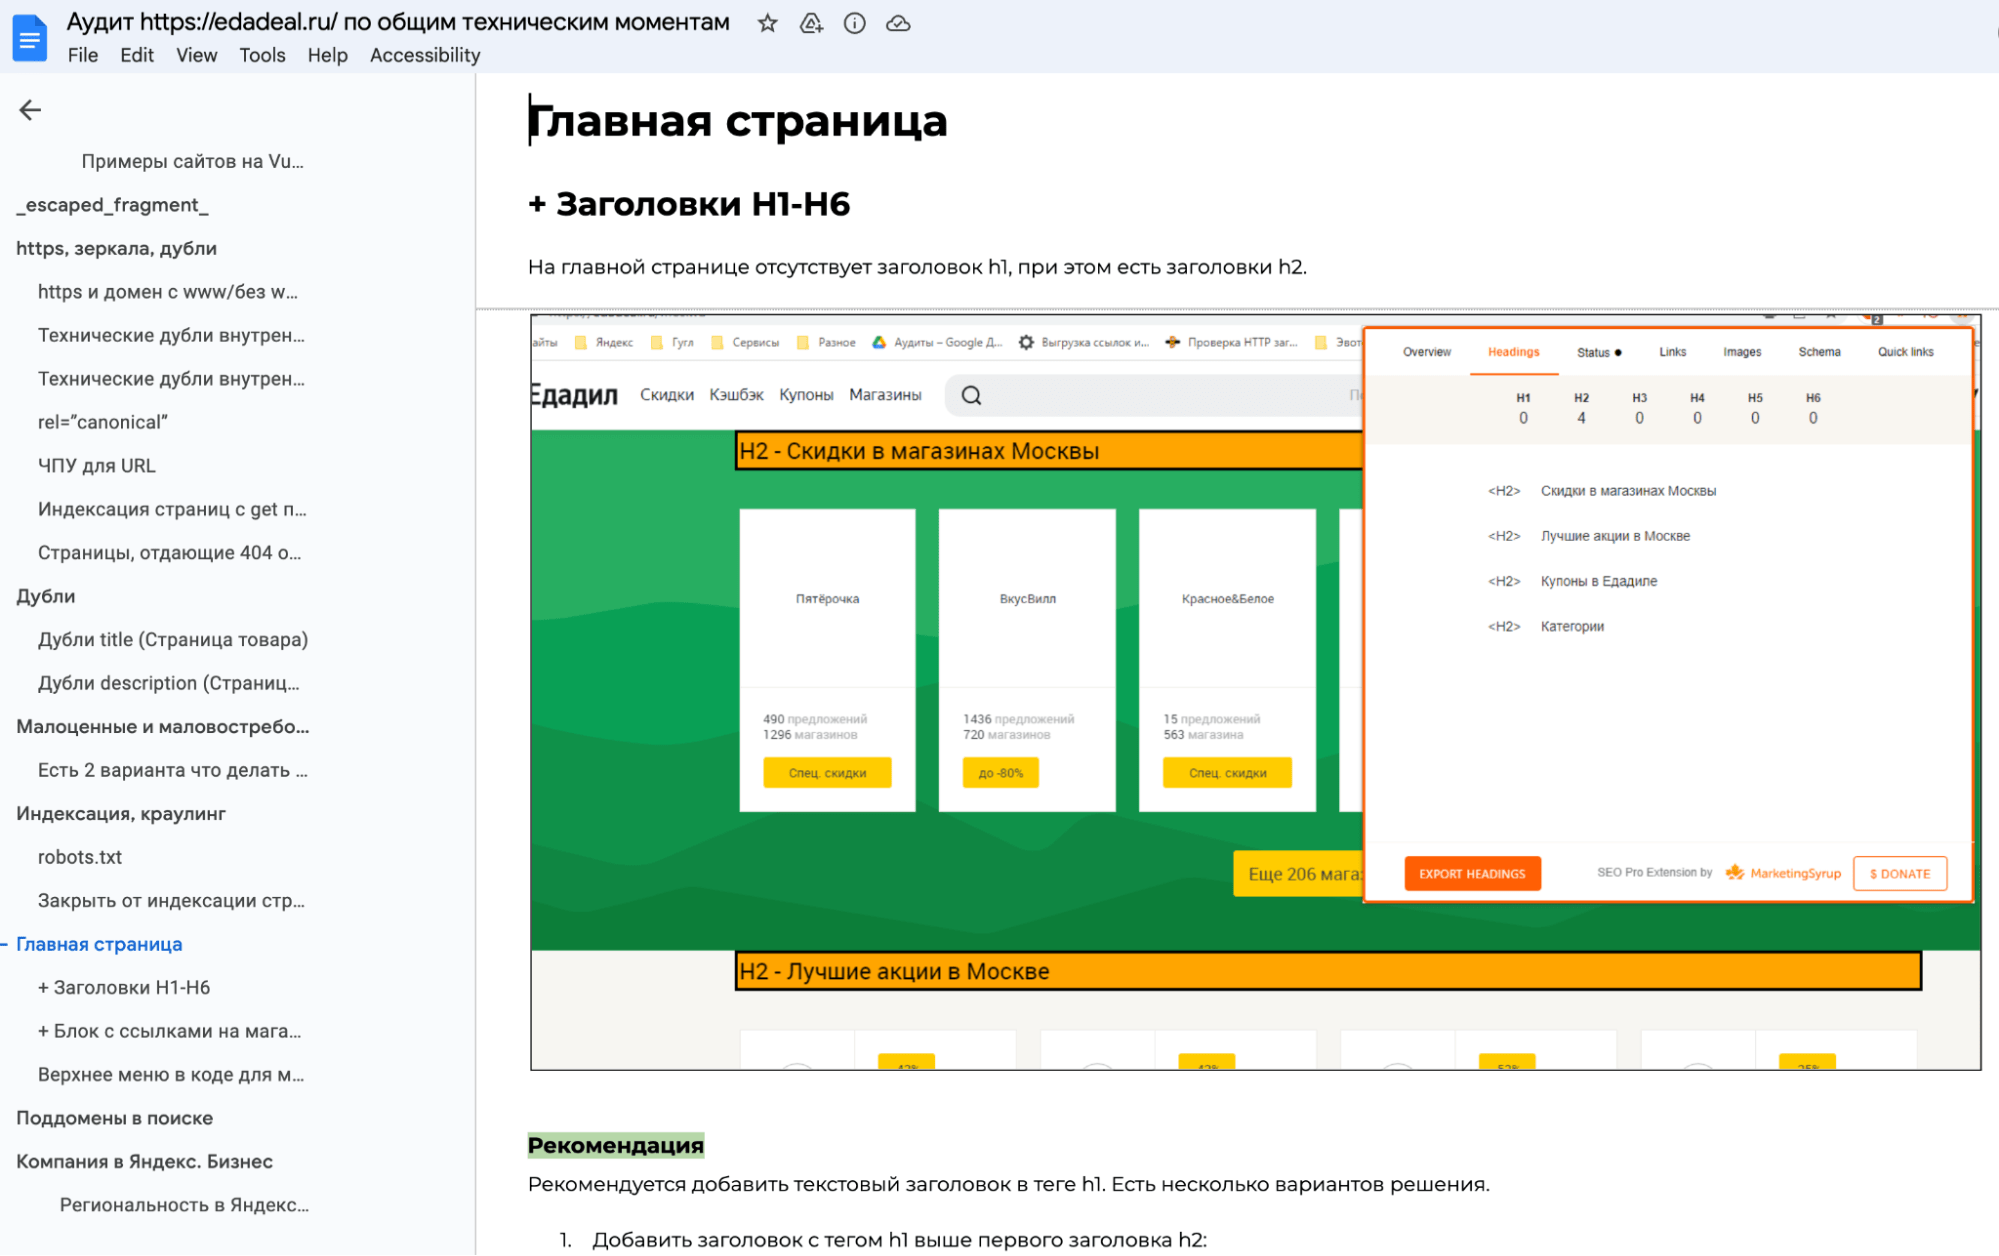Open the View menu
This screenshot has height=1256, width=1999.
pos(196,55)
